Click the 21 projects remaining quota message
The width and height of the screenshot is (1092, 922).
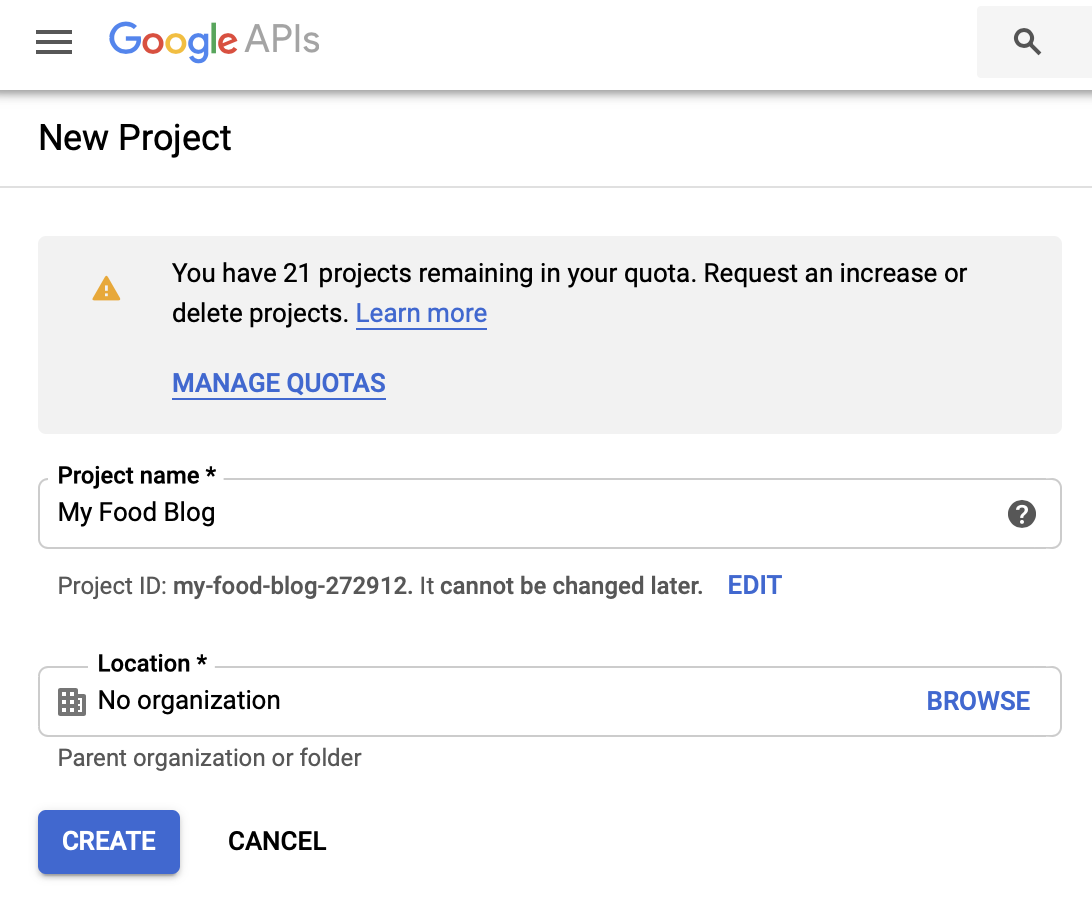(x=569, y=274)
